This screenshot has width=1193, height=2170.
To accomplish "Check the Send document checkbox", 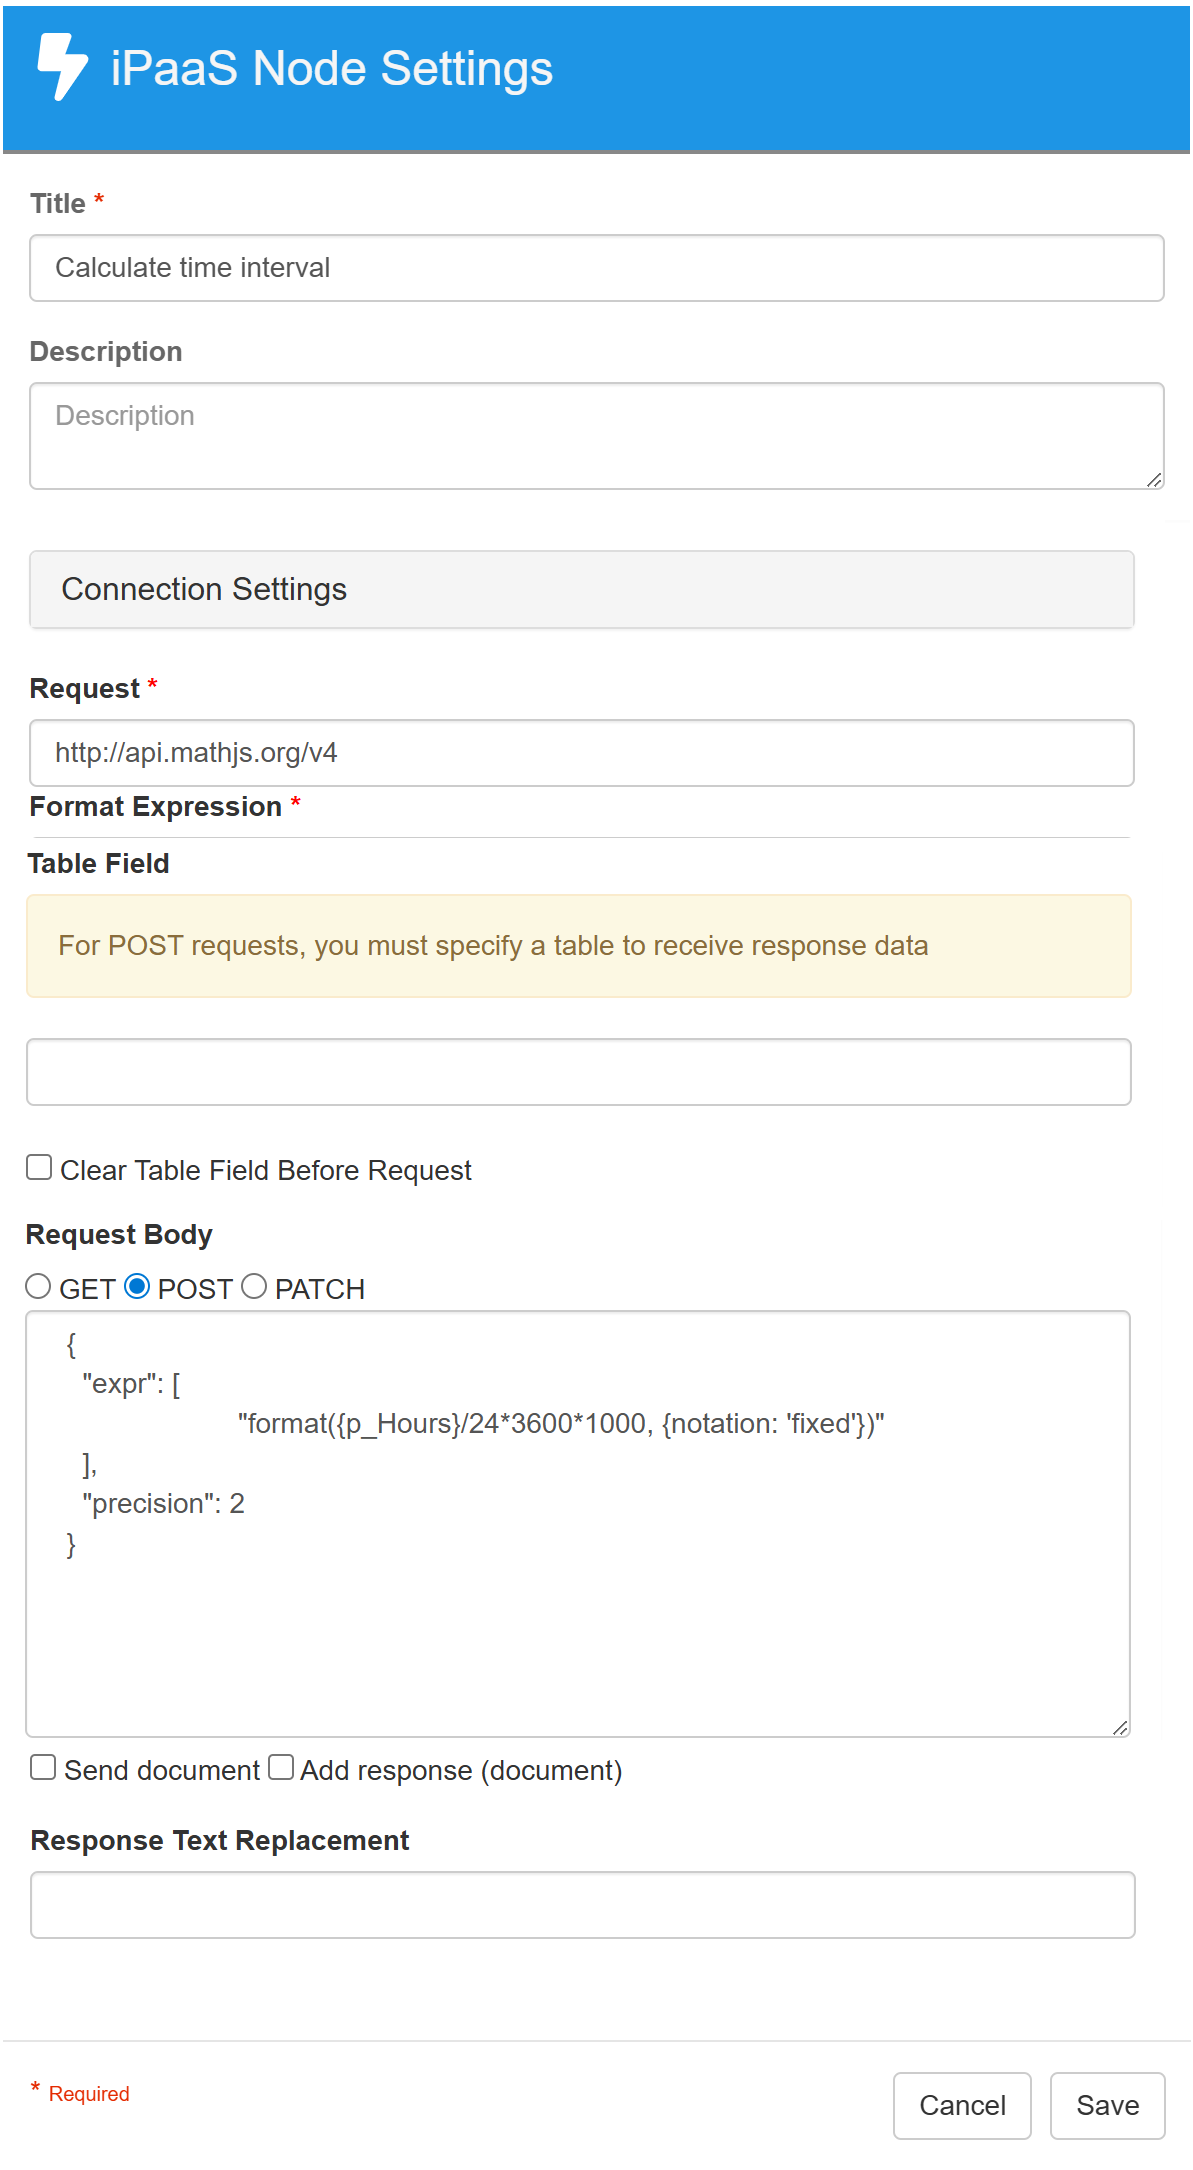I will tap(43, 1768).
